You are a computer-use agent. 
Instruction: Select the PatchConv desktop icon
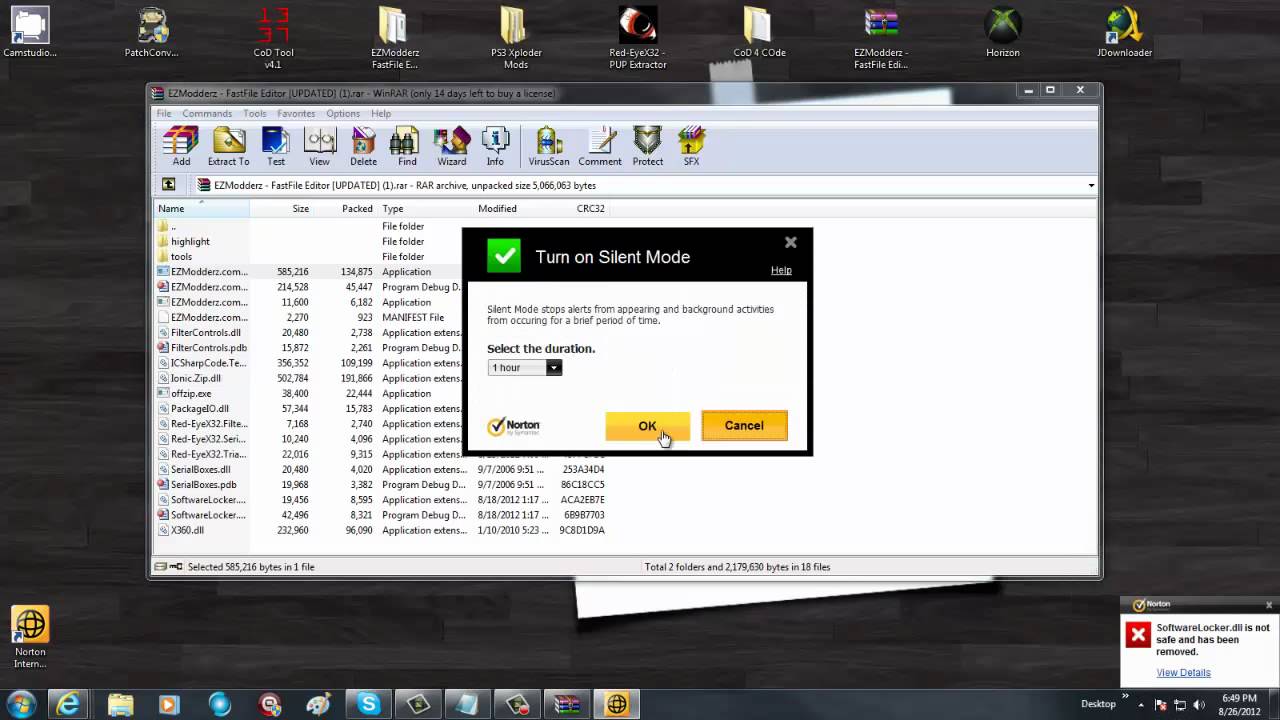coord(152,33)
